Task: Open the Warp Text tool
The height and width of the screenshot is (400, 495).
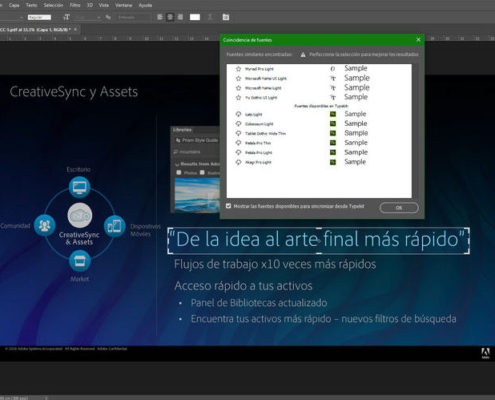Action: tap(210, 17)
